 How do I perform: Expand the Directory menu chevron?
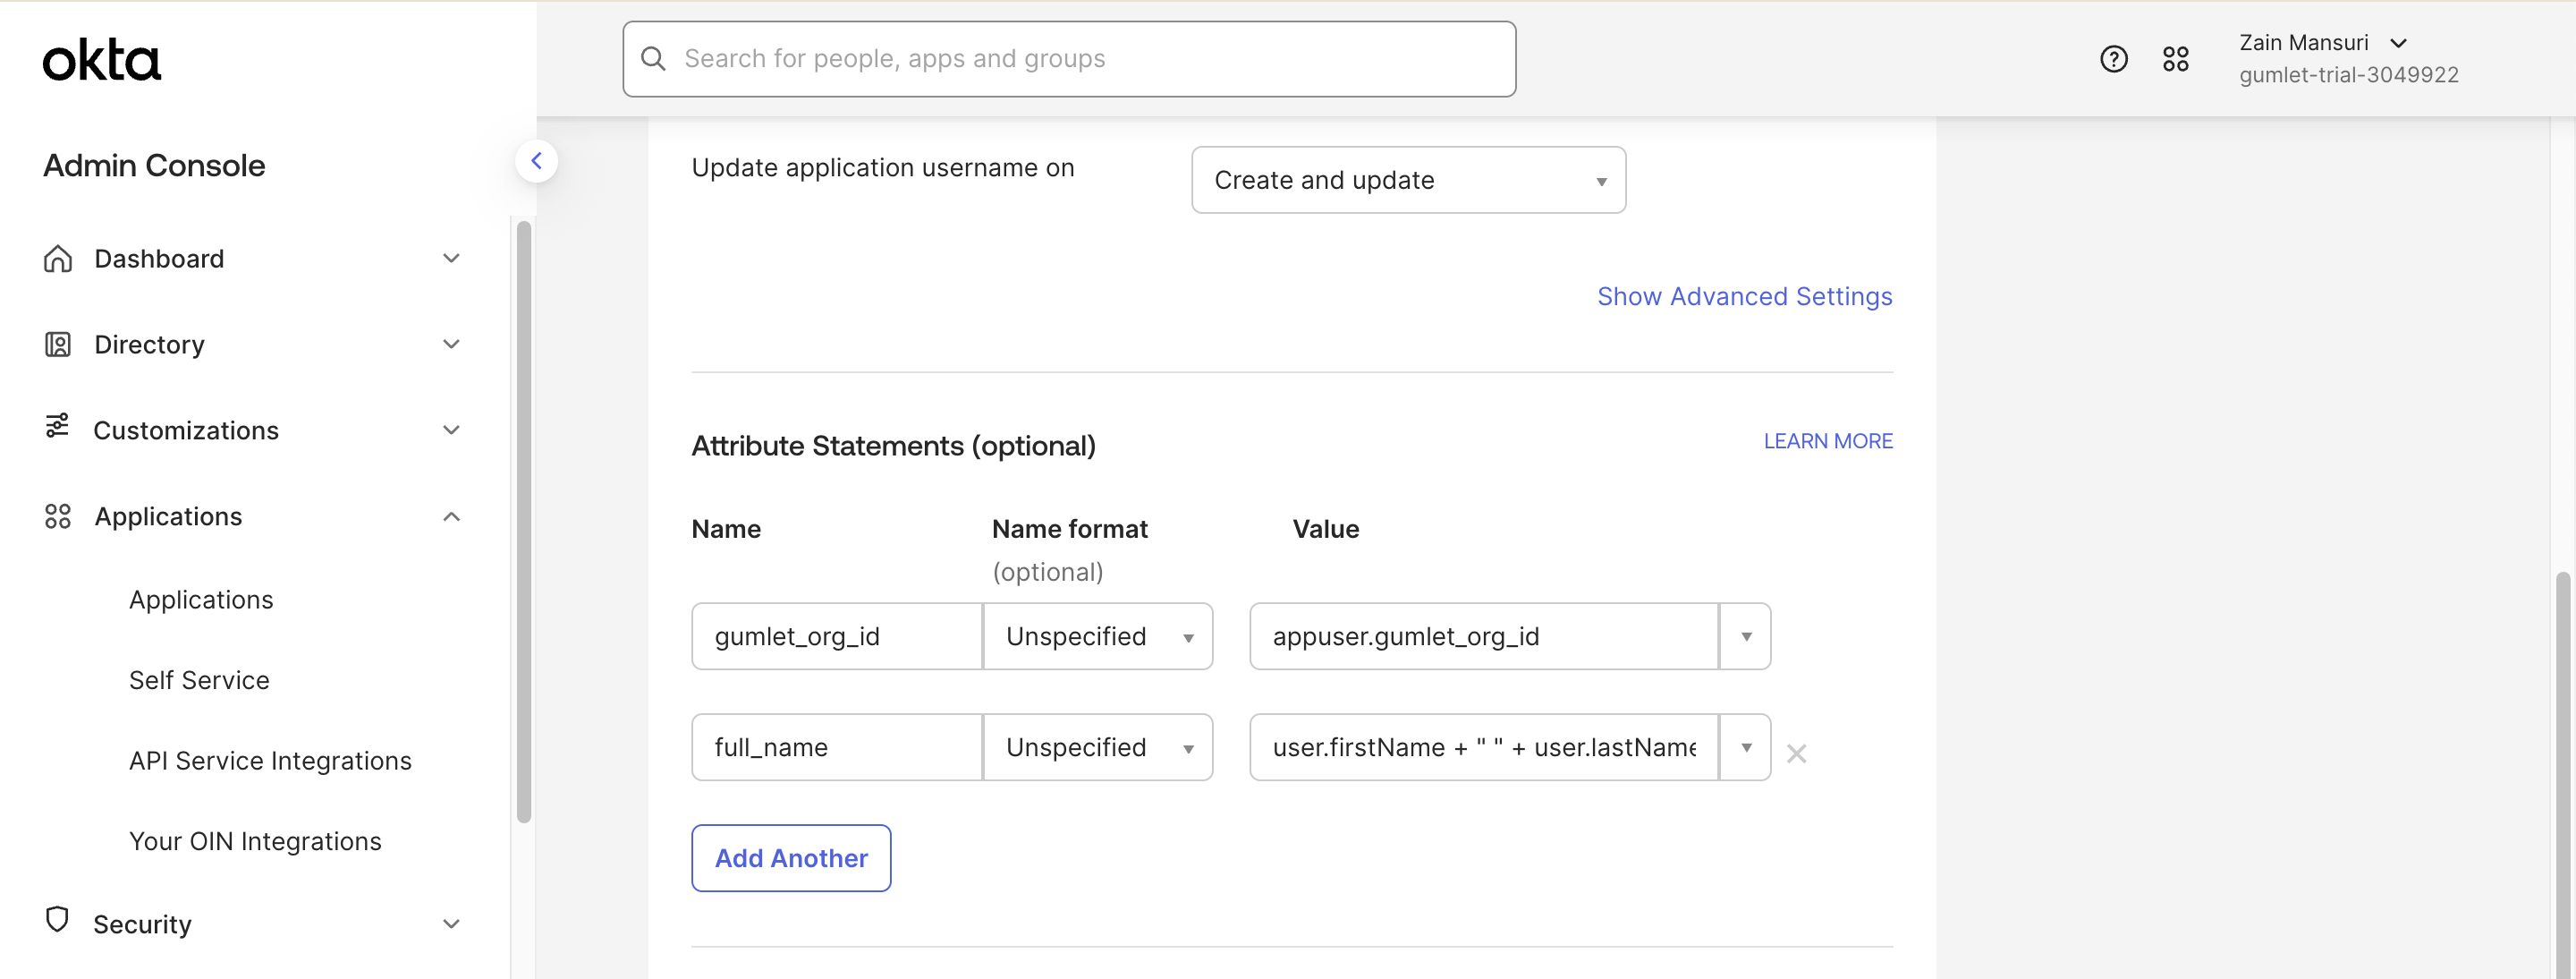(x=451, y=344)
